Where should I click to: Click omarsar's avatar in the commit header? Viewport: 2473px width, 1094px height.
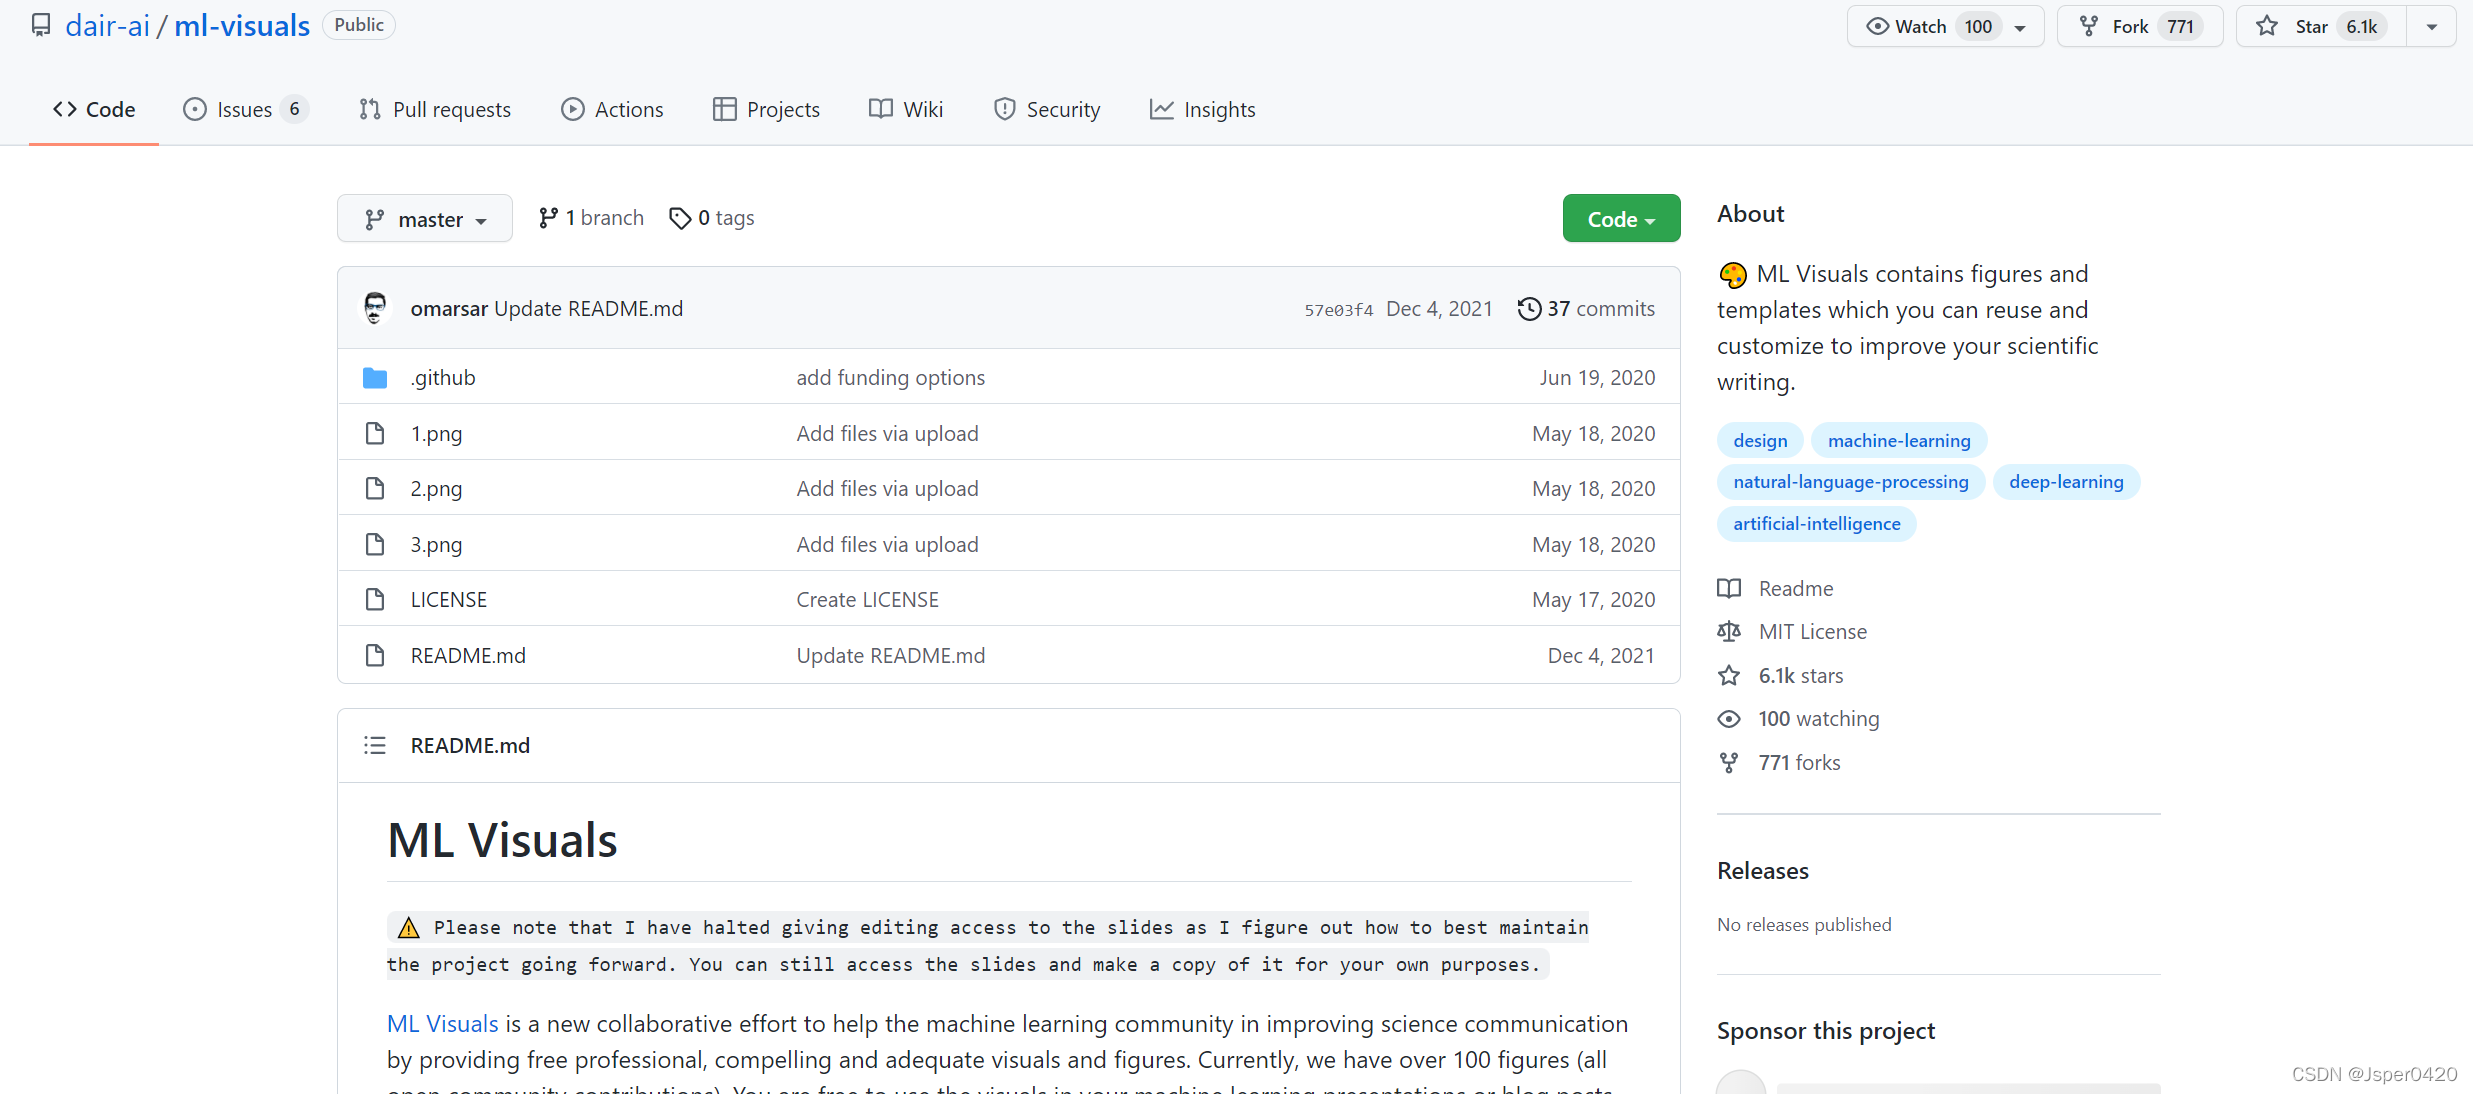[x=375, y=308]
